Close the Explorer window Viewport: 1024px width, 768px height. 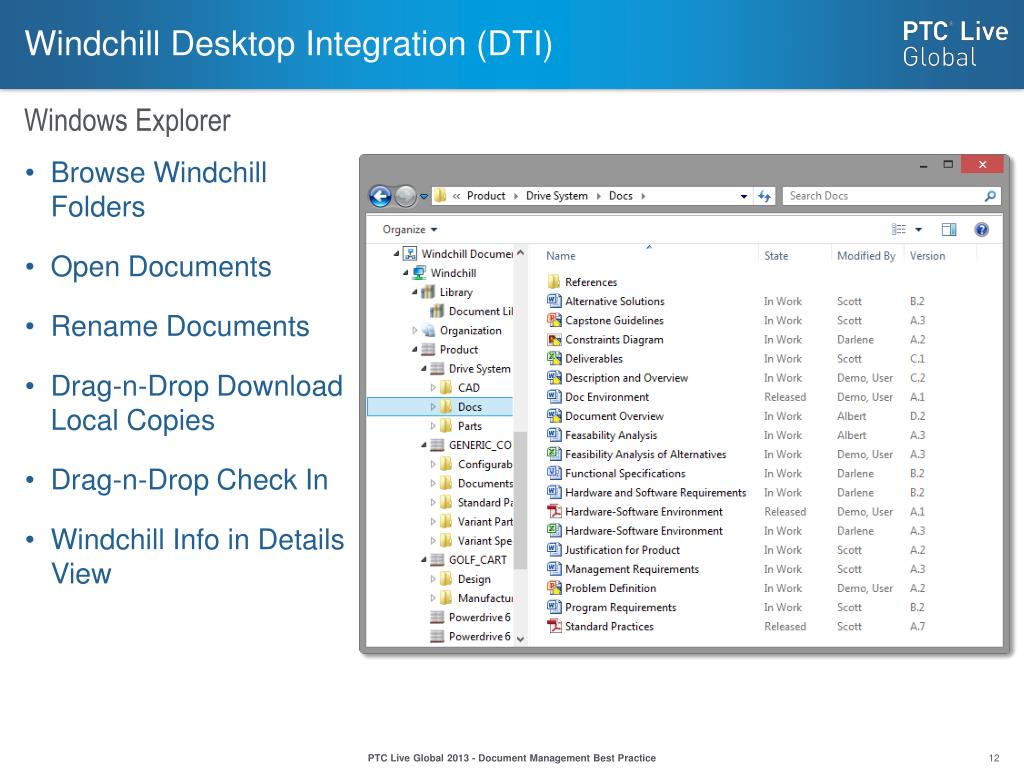pyautogui.click(x=982, y=164)
